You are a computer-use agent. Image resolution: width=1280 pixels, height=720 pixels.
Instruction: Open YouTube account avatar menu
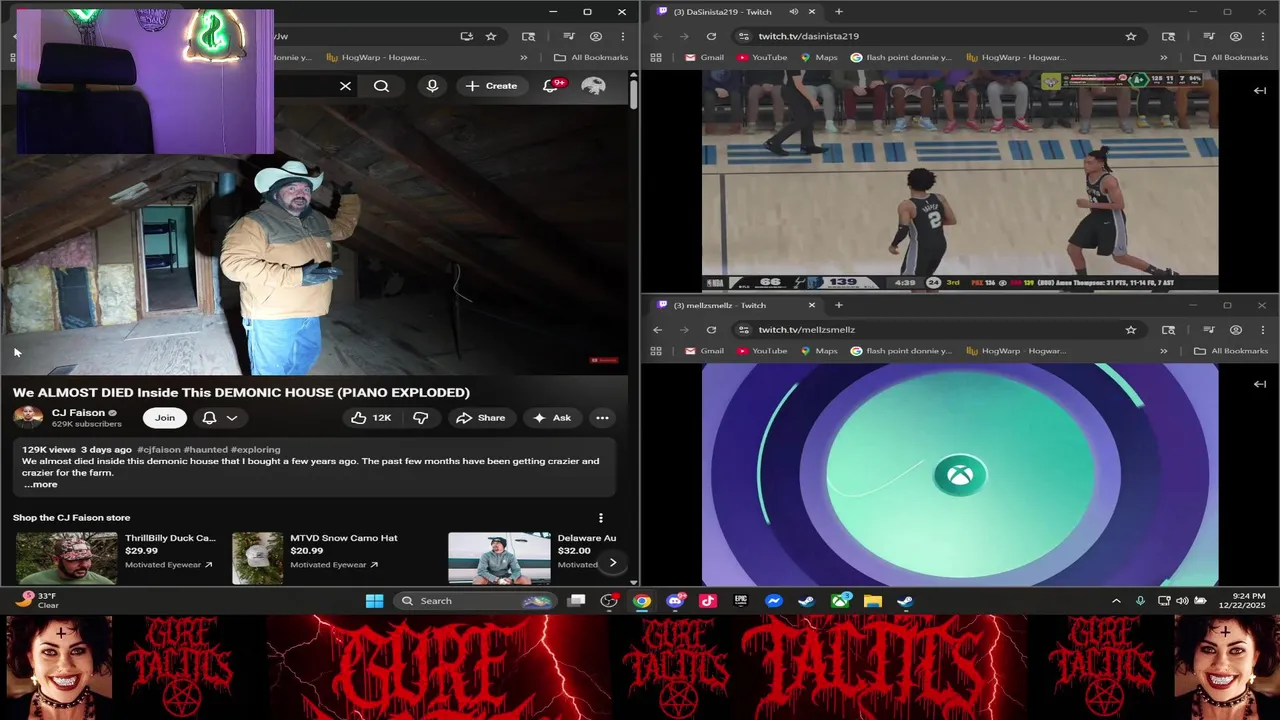(593, 86)
